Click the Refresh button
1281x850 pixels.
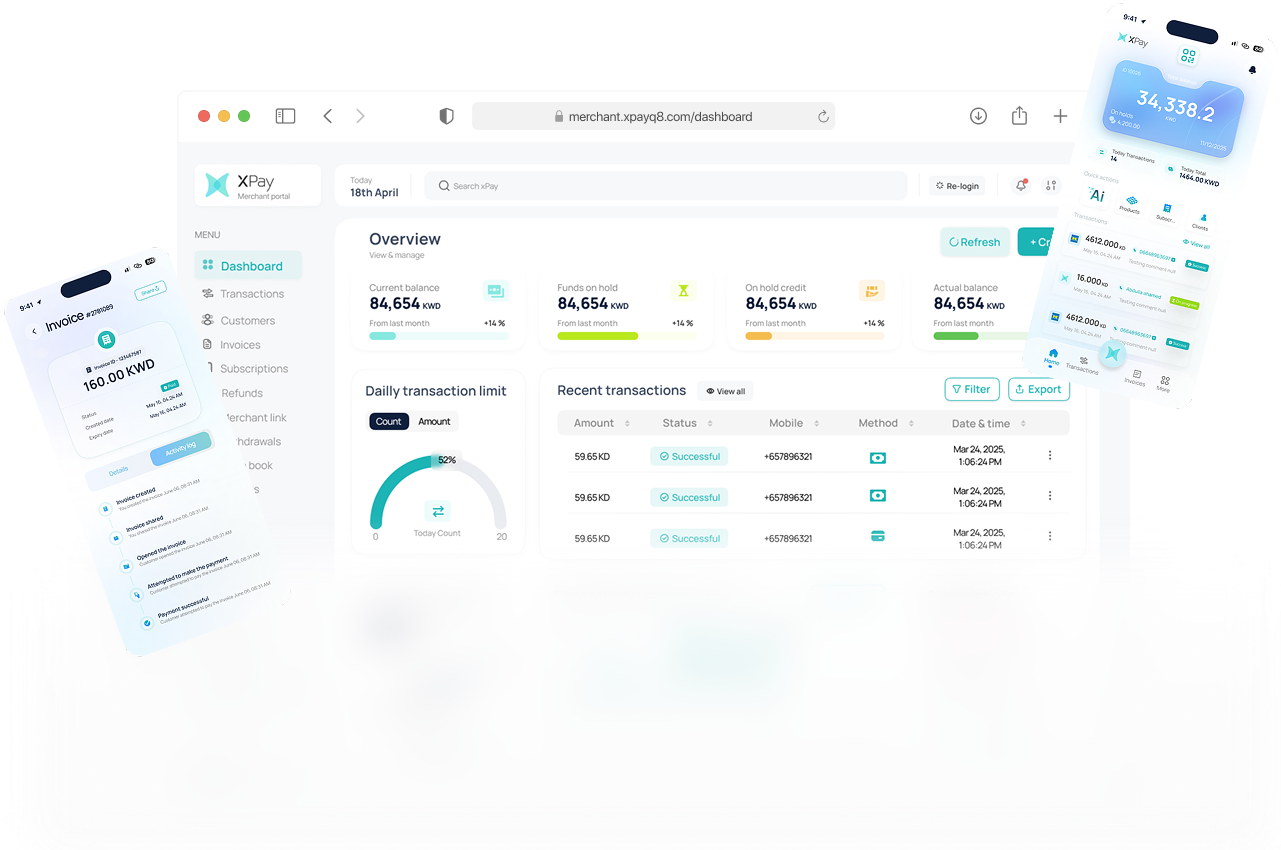(975, 242)
